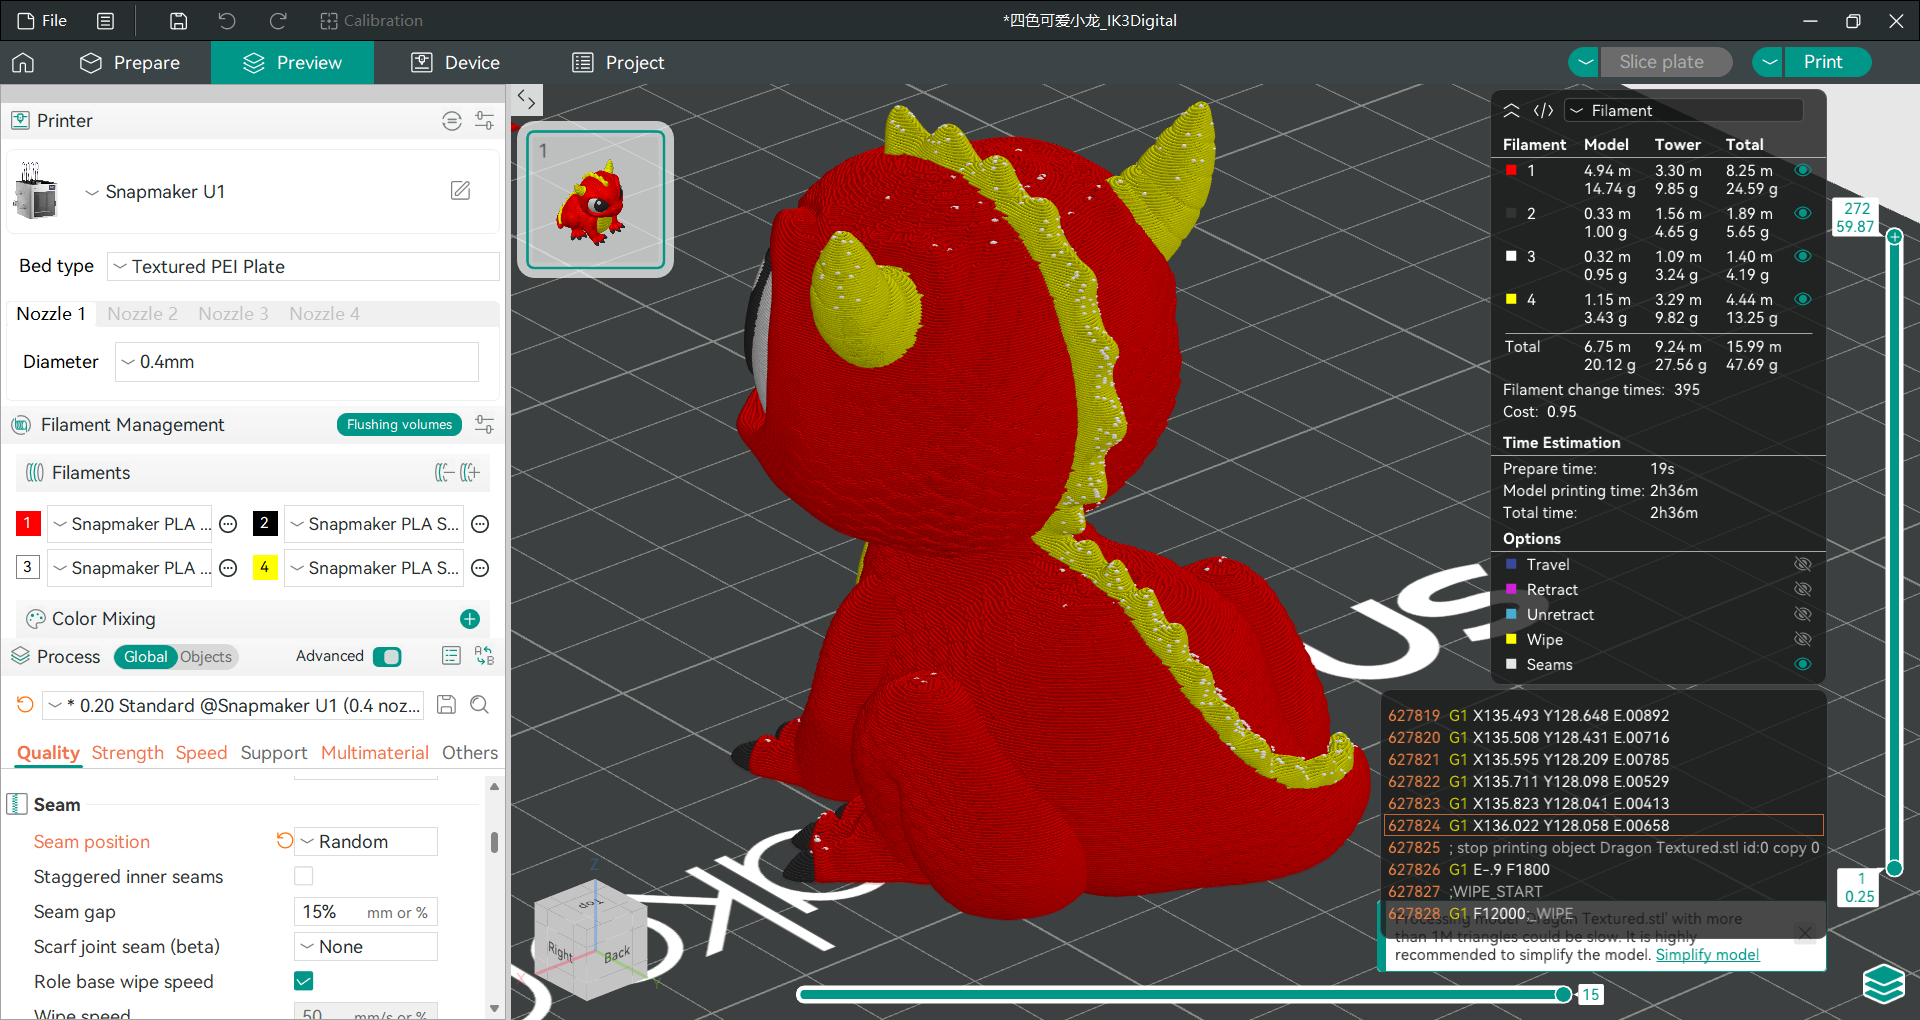Viewport: 1920px width, 1020px height.
Task: Click the save project icon
Action: point(178,21)
